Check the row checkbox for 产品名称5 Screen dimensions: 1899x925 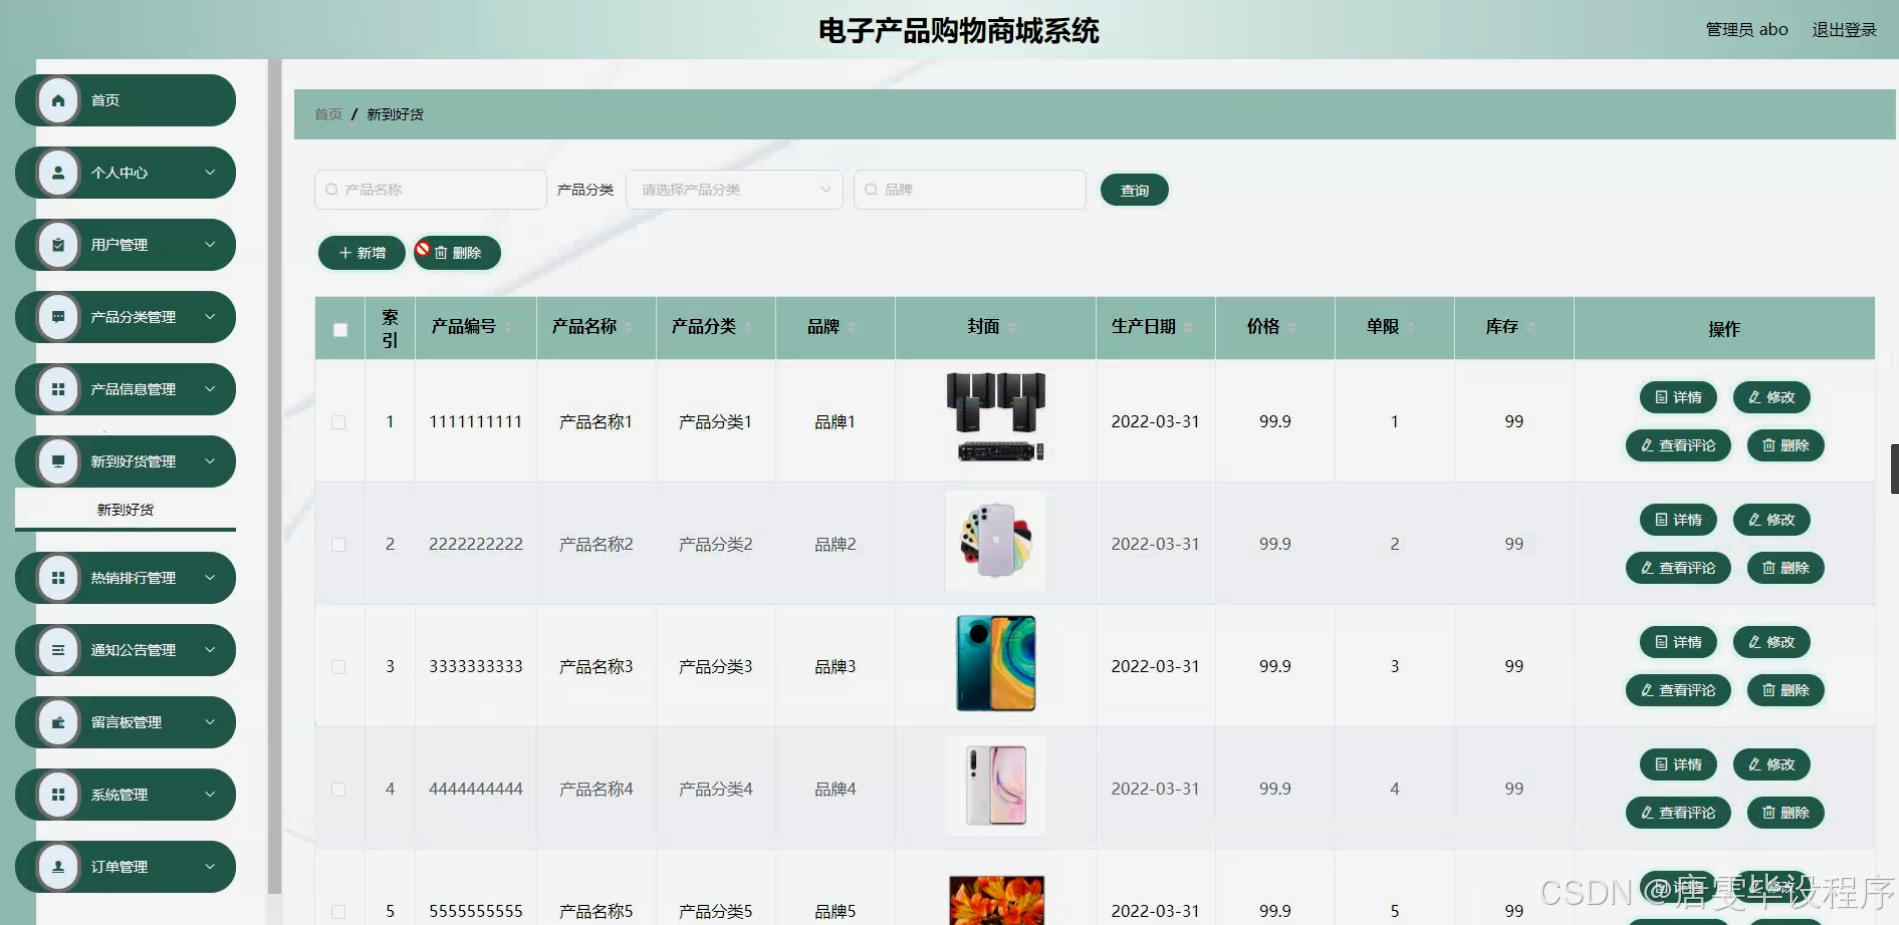coord(339,911)
